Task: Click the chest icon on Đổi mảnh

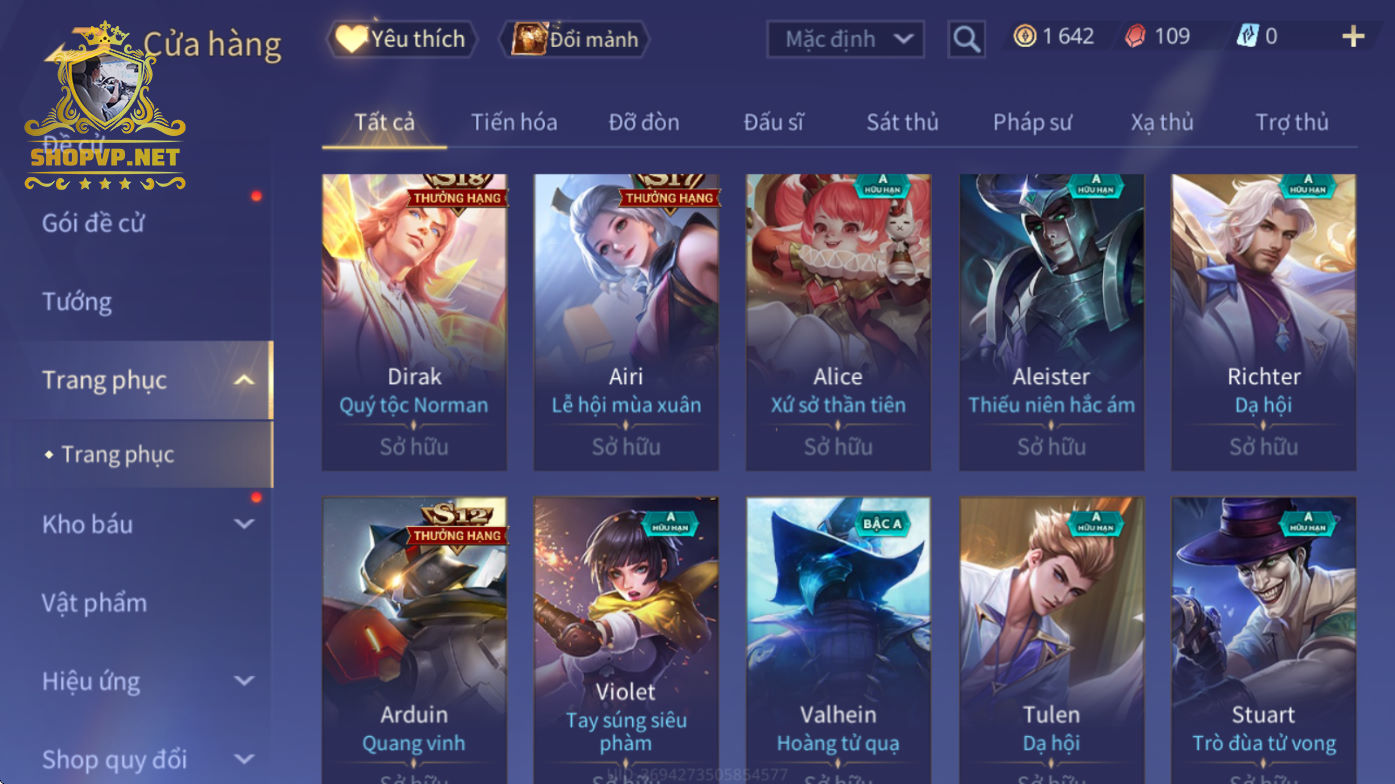Action: (529, 39)
